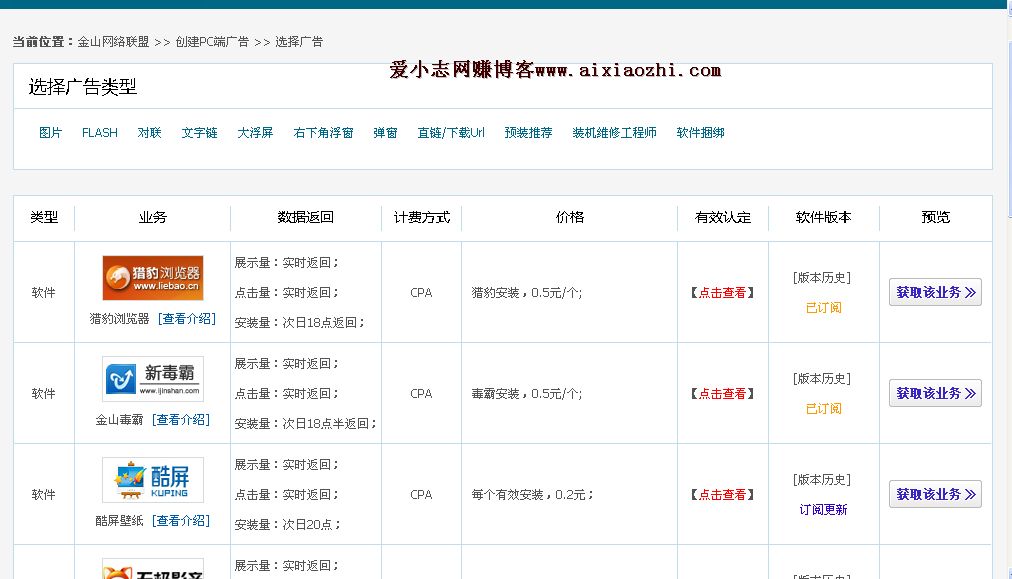Open 查看介绍 link for 猎豹浏览器
1012x579 pixels.
[x=187, y=318]
